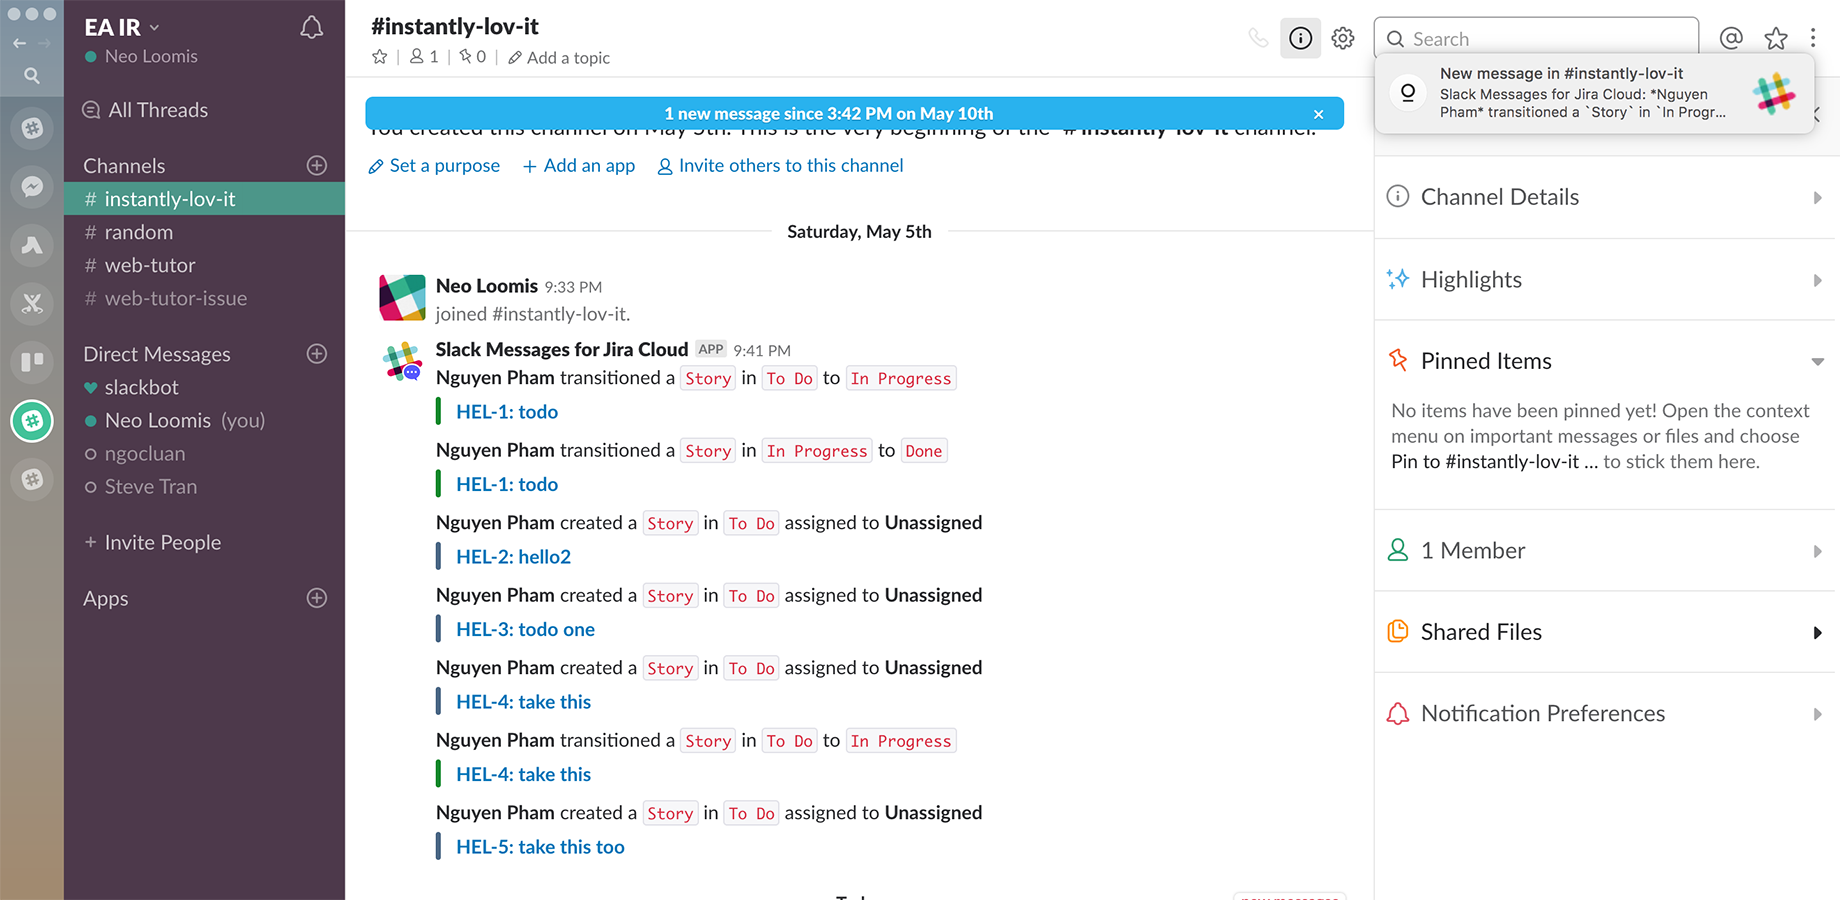Click the Set a purpose link

(434, 166)
